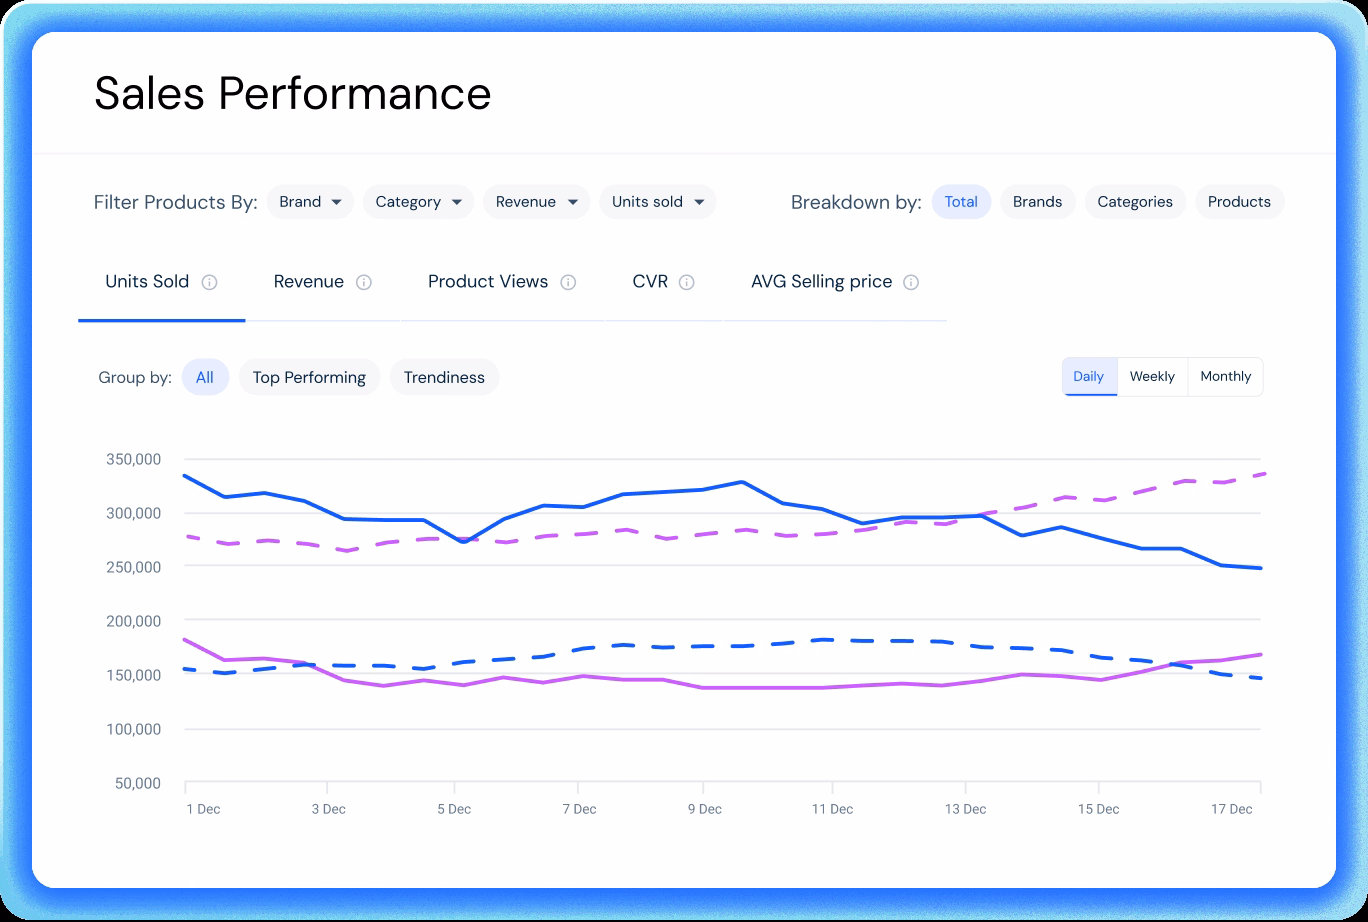Screen dimensions: 1368x922
Task: Click info icon next to Units Sold
Action: (x=209, y=282)
